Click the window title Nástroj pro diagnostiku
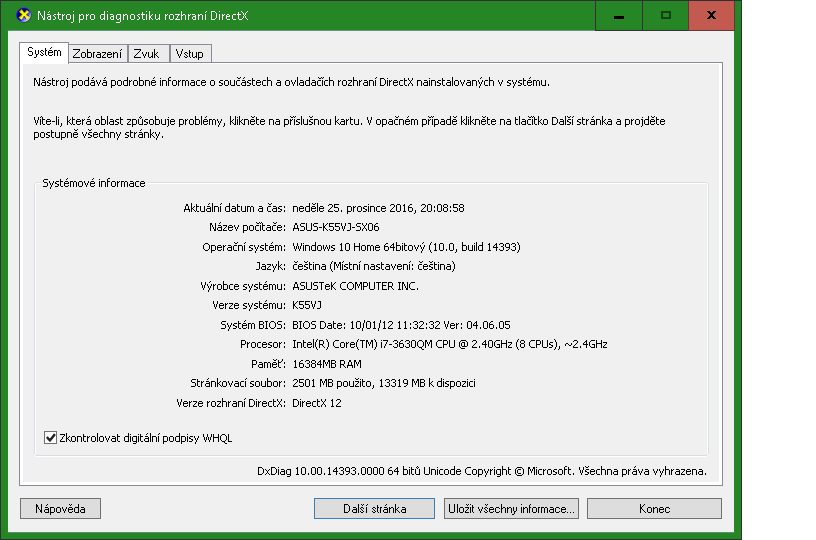Screen dimensions: 816x540 point(143,16)
